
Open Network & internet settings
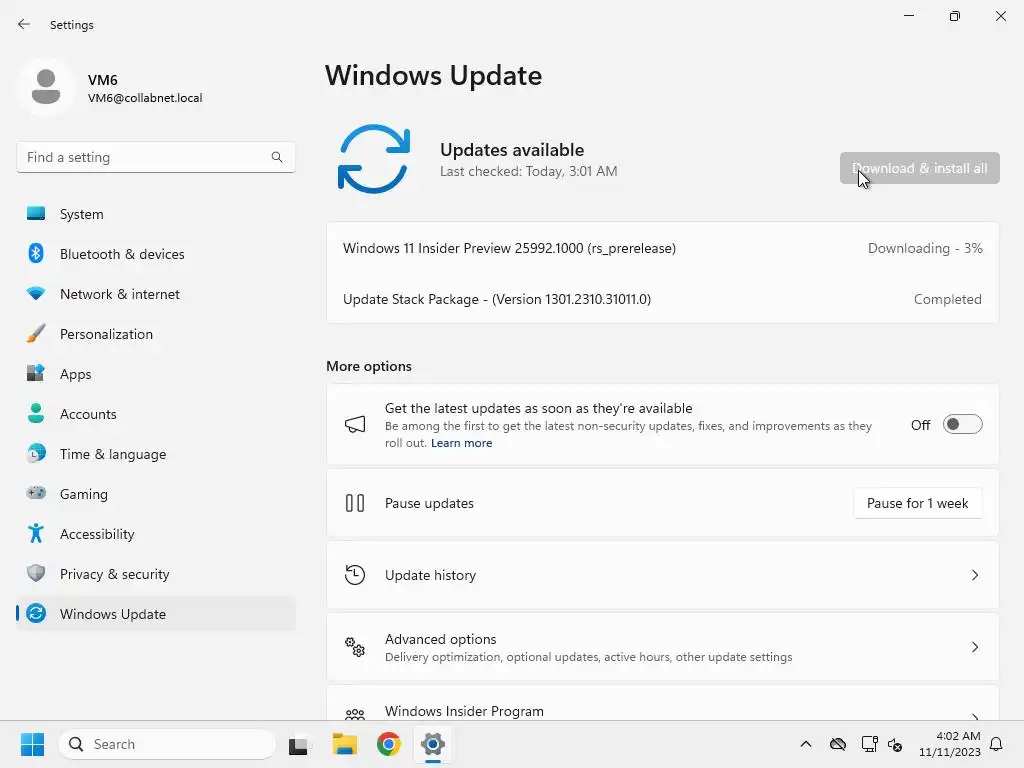click(x=156, y=294)
